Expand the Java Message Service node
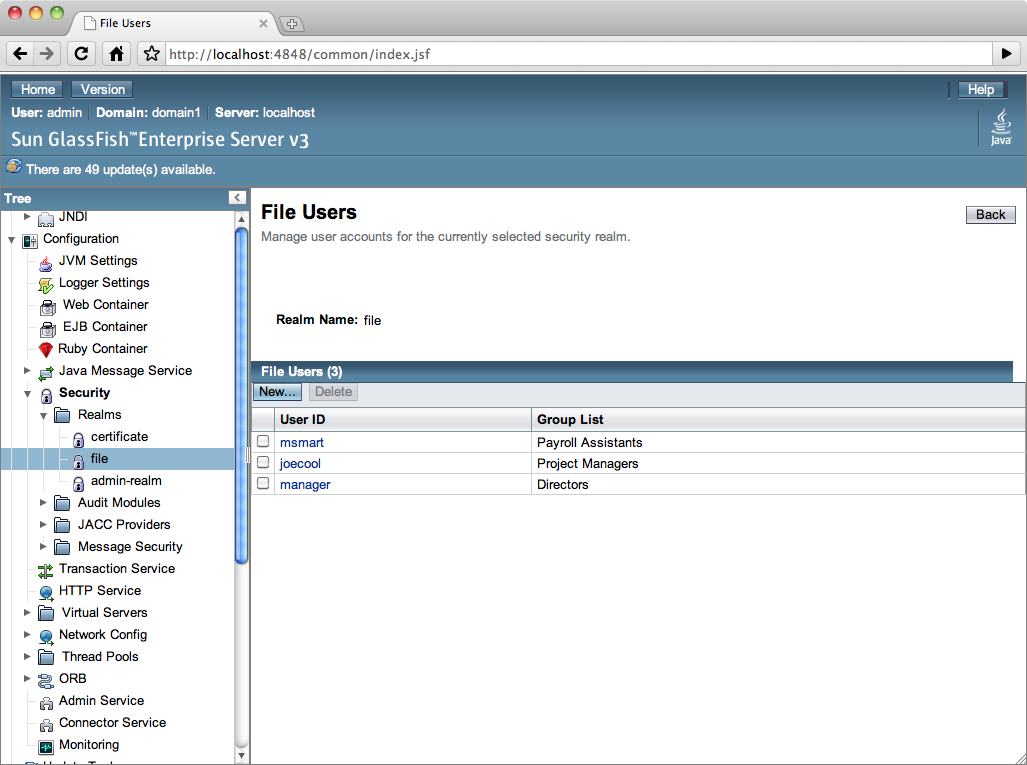This screenshot has height=765, width=1027. point(27,370)
